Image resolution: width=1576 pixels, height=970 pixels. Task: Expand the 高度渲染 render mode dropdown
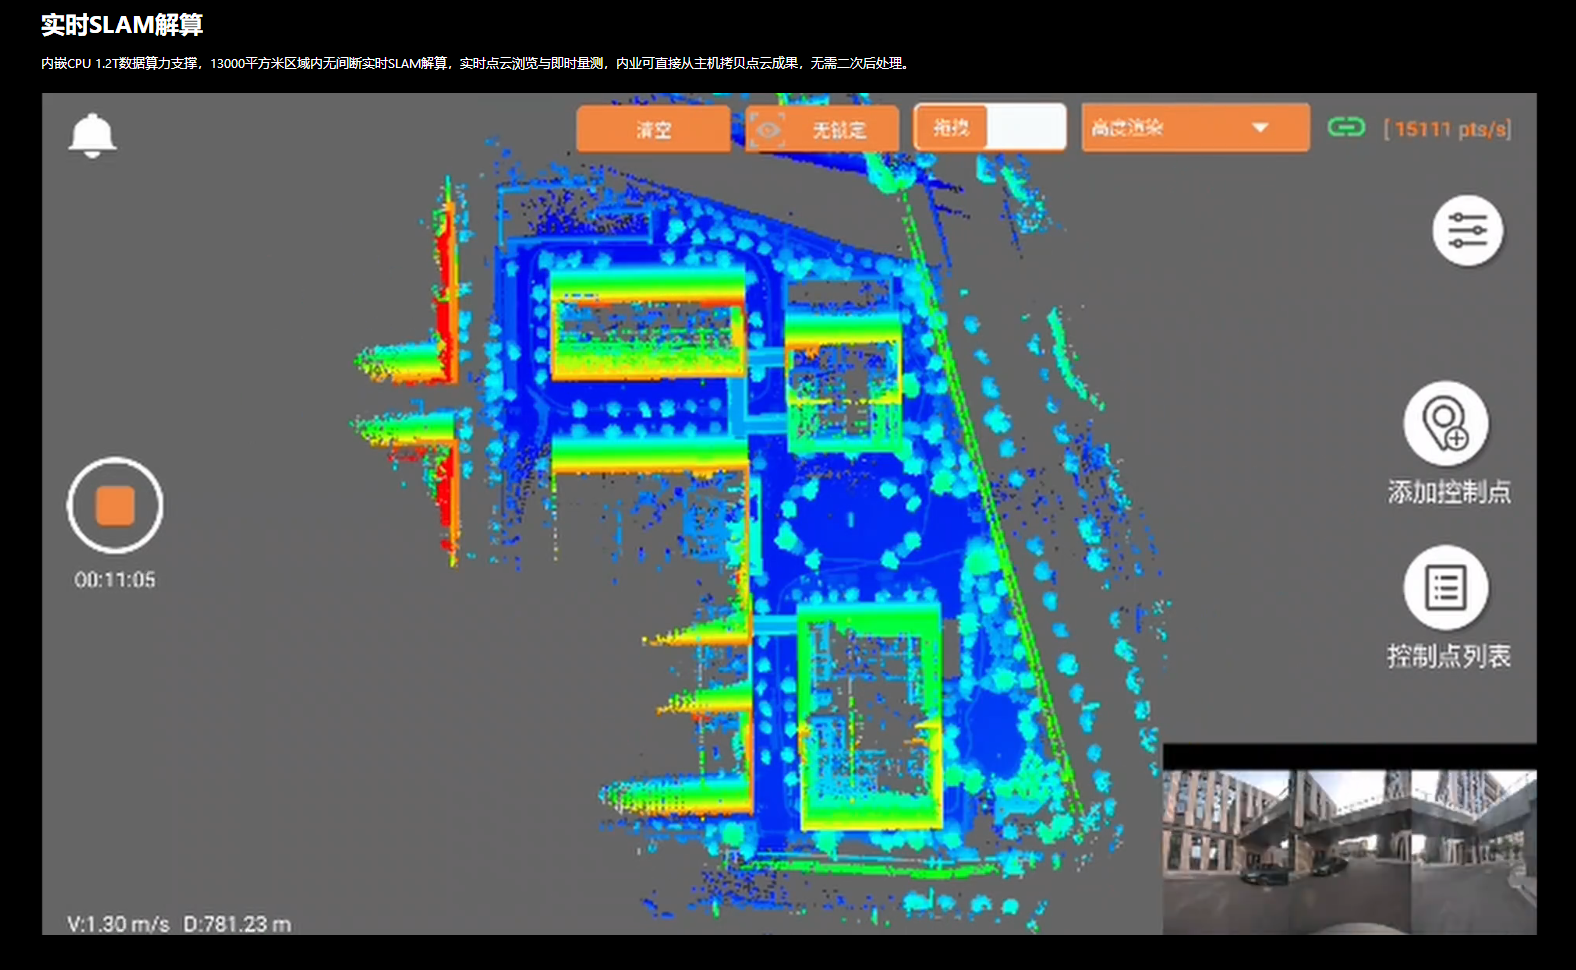pos(1194,128)
